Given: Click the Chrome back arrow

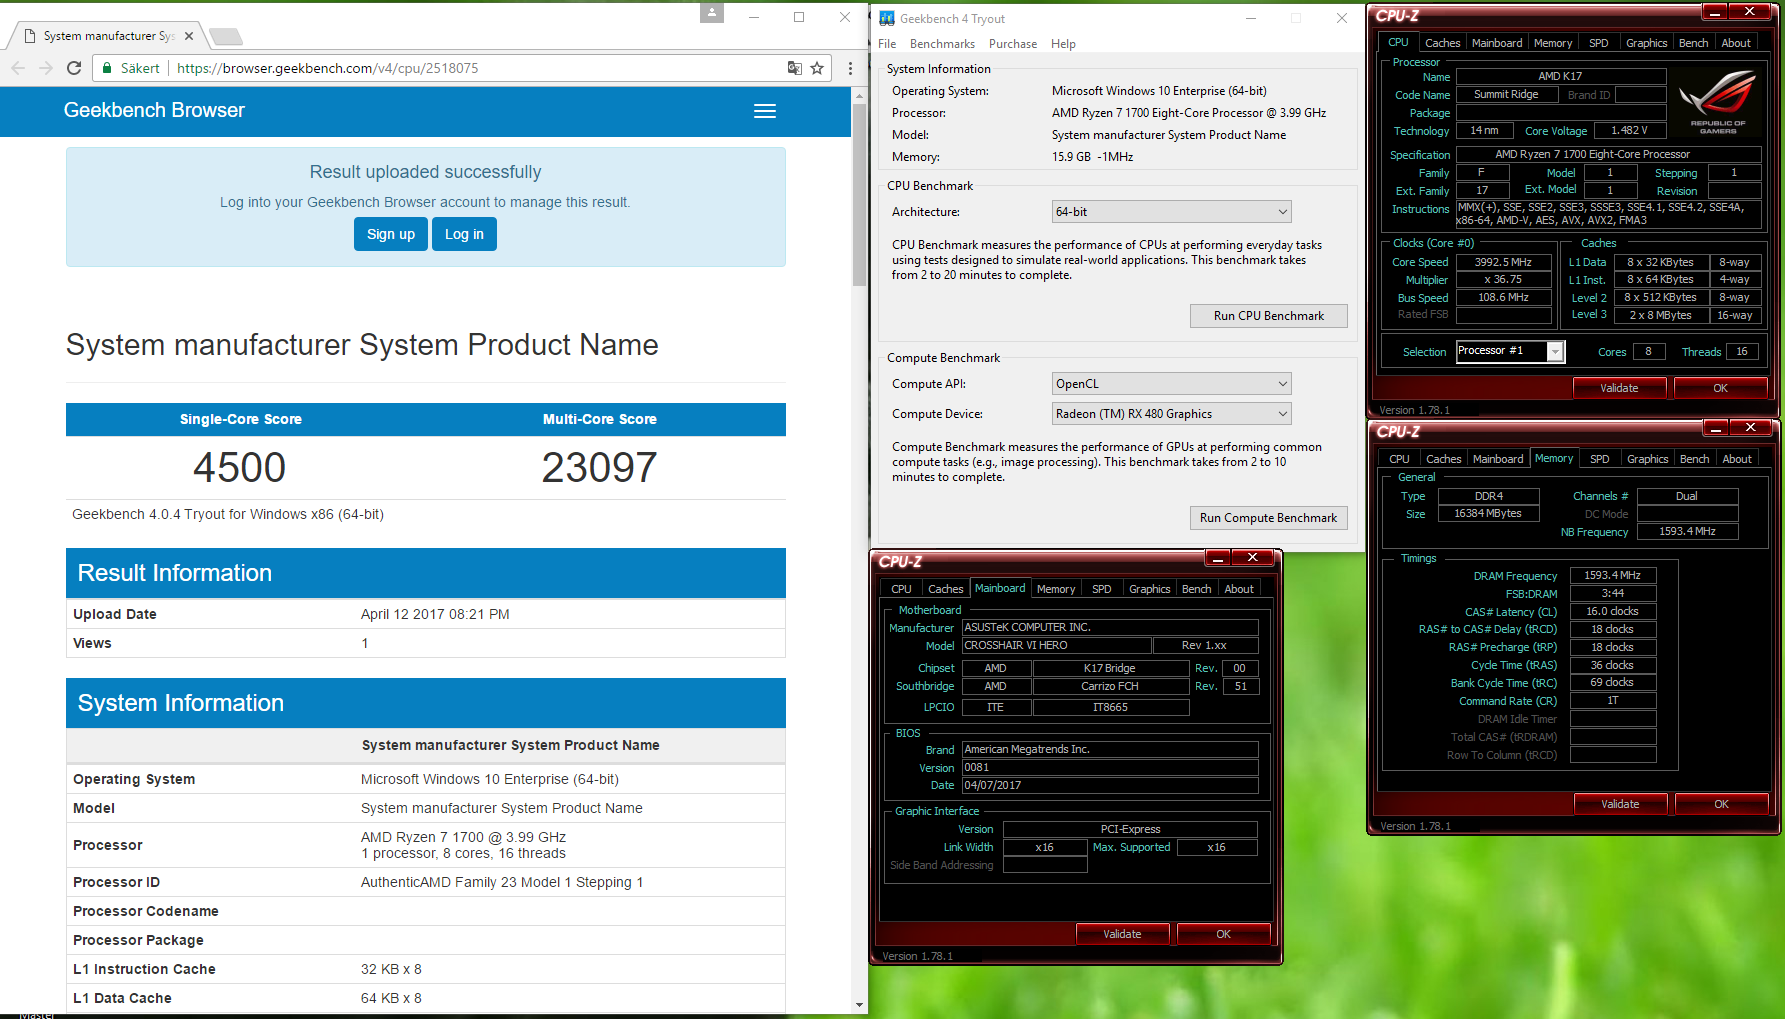Looking at the screenshot, I should tap(18, 68).
